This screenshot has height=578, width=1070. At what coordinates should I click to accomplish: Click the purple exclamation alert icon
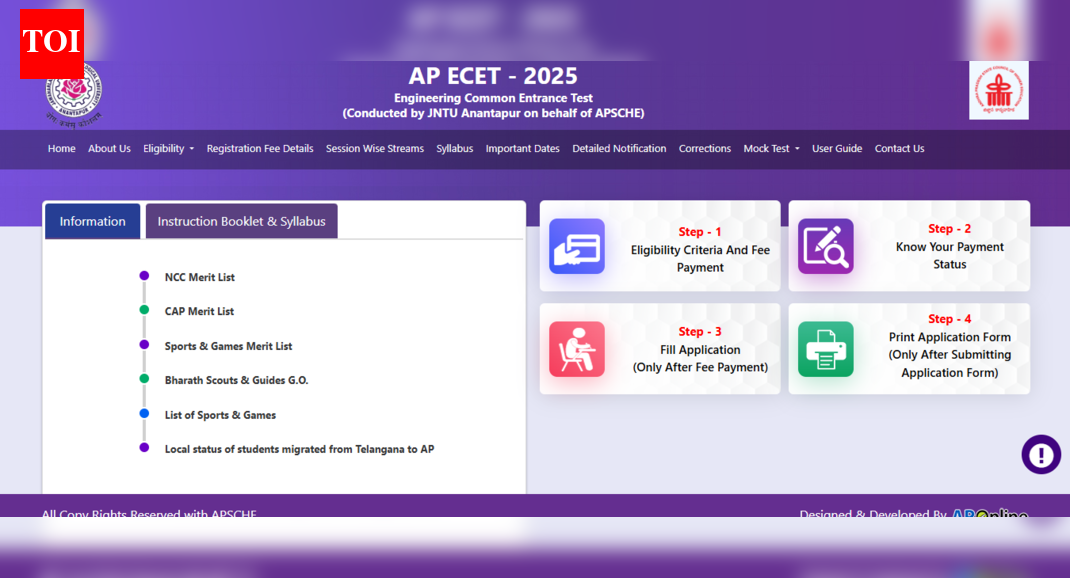[1041, 455]
